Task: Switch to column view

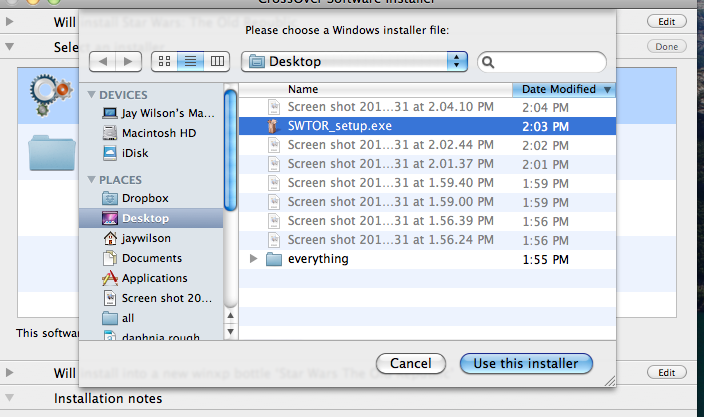Action: pos(217,61)
